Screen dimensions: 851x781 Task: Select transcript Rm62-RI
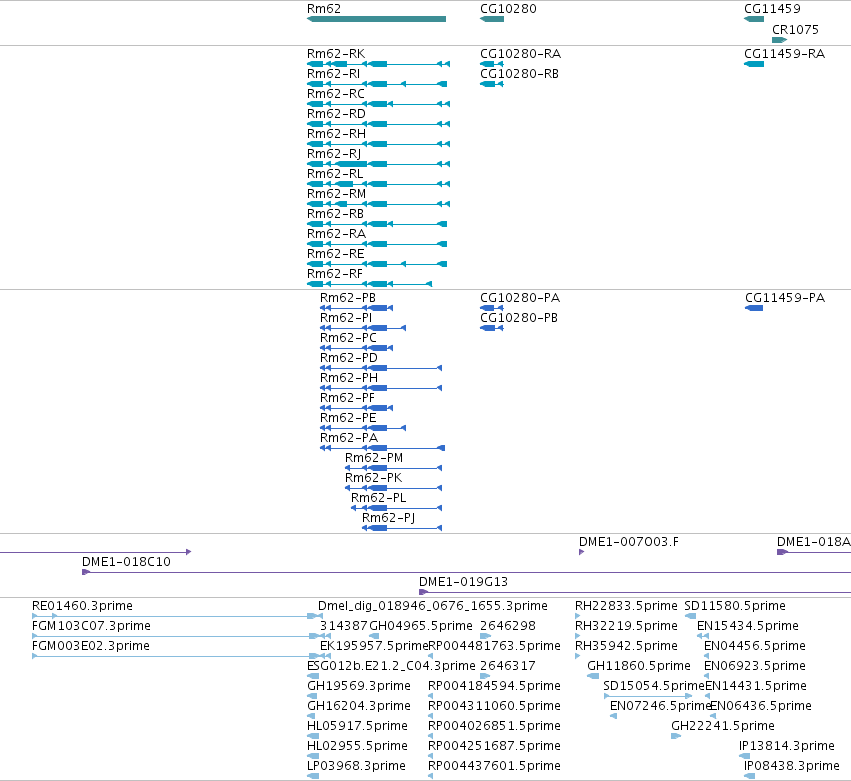pos(377,84)
